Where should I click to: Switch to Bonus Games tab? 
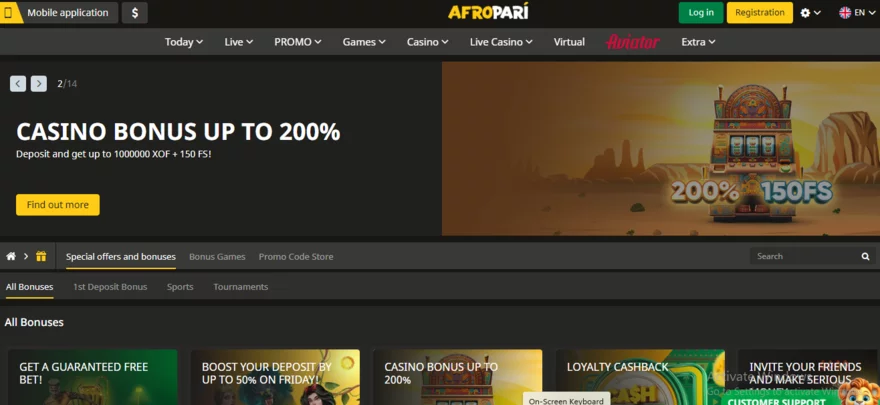tap(217, 256)
